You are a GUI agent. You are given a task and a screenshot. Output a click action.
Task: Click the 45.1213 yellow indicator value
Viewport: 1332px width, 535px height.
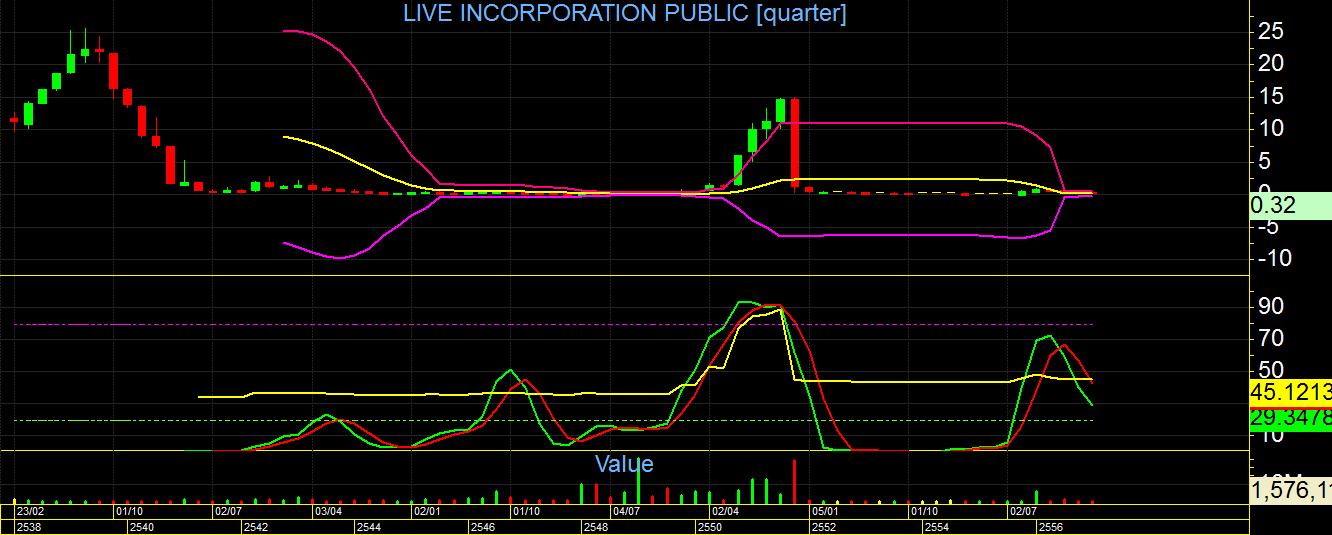pyautogui.click(x=1291, y=392)
